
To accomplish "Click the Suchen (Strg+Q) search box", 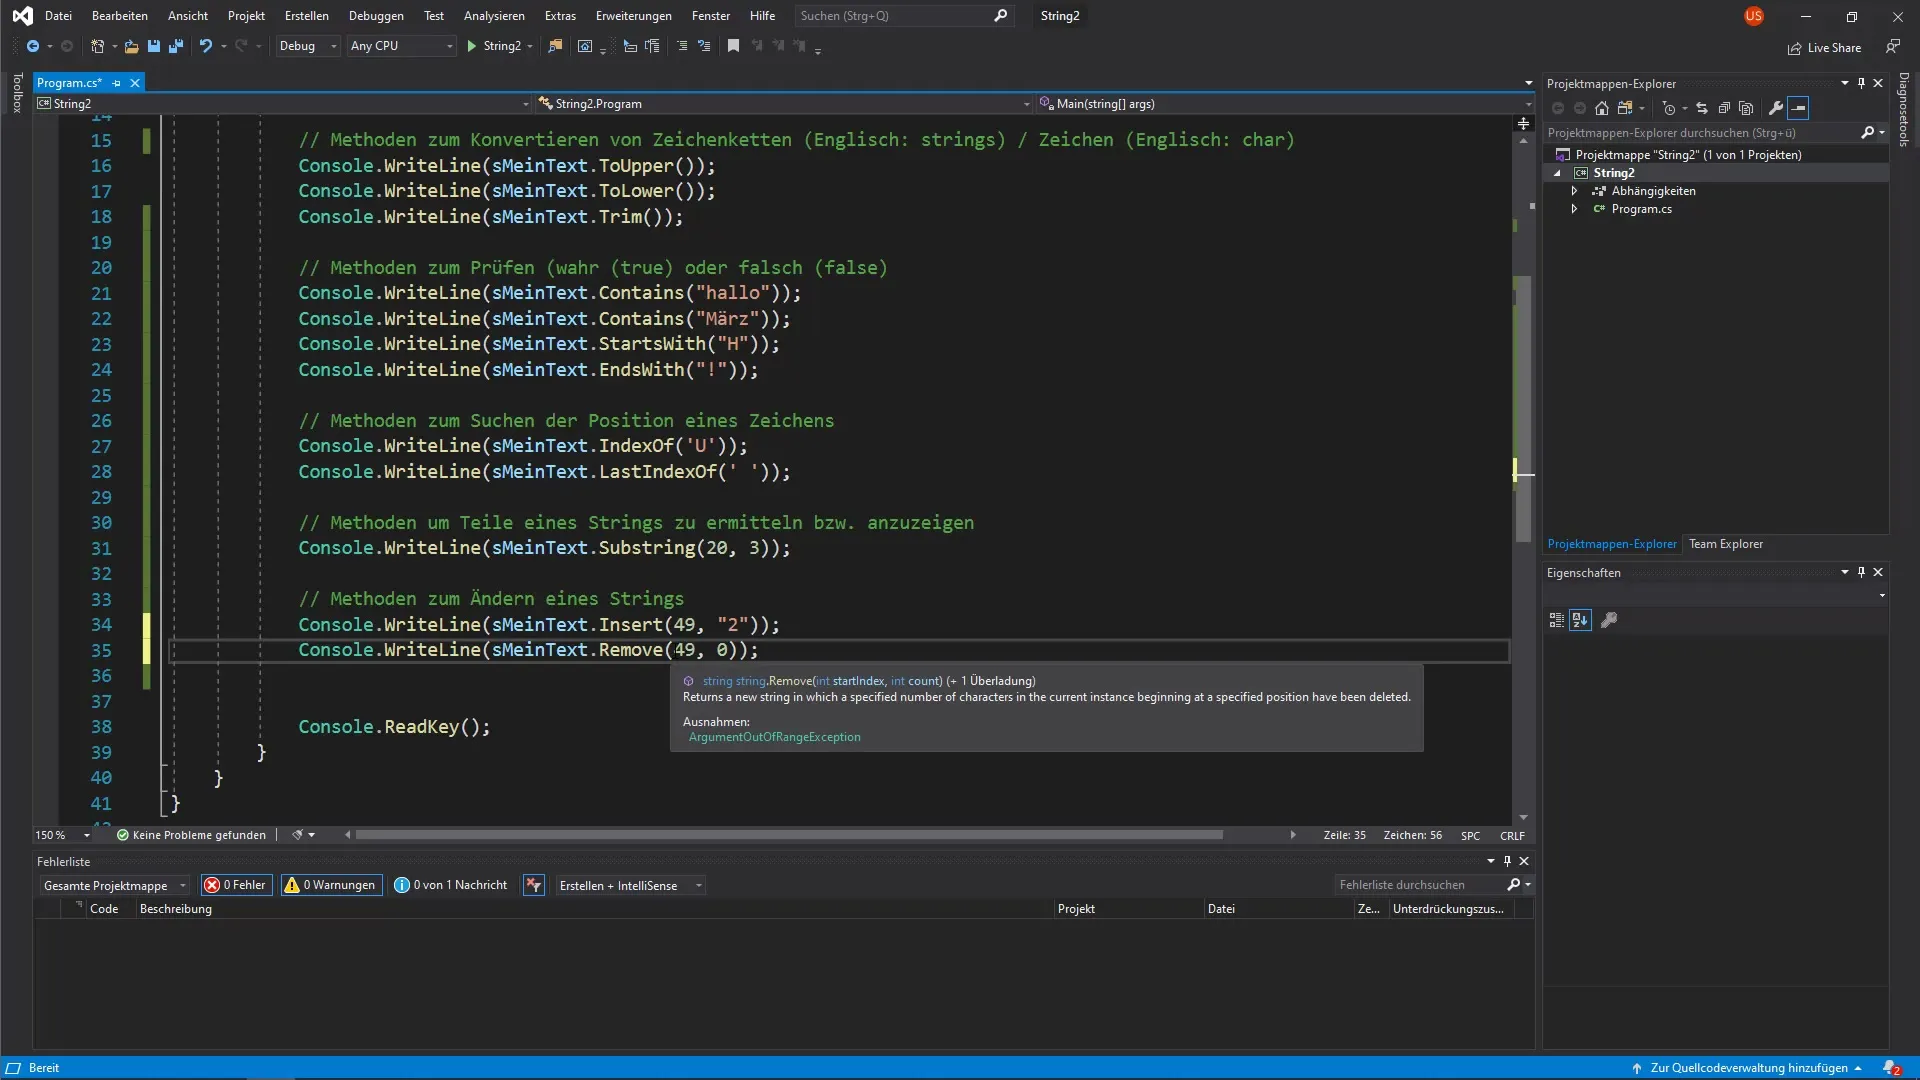I will 903,16.
